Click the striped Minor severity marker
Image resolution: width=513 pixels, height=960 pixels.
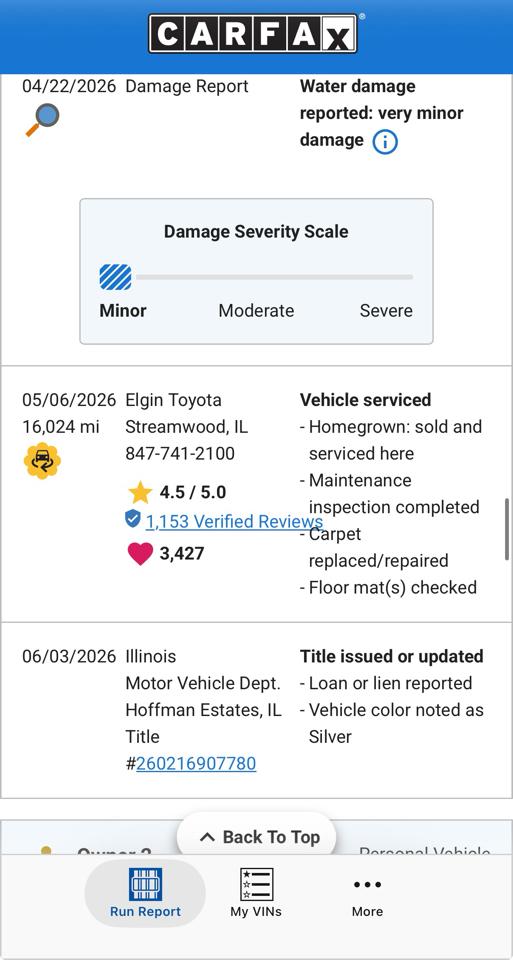115,277
